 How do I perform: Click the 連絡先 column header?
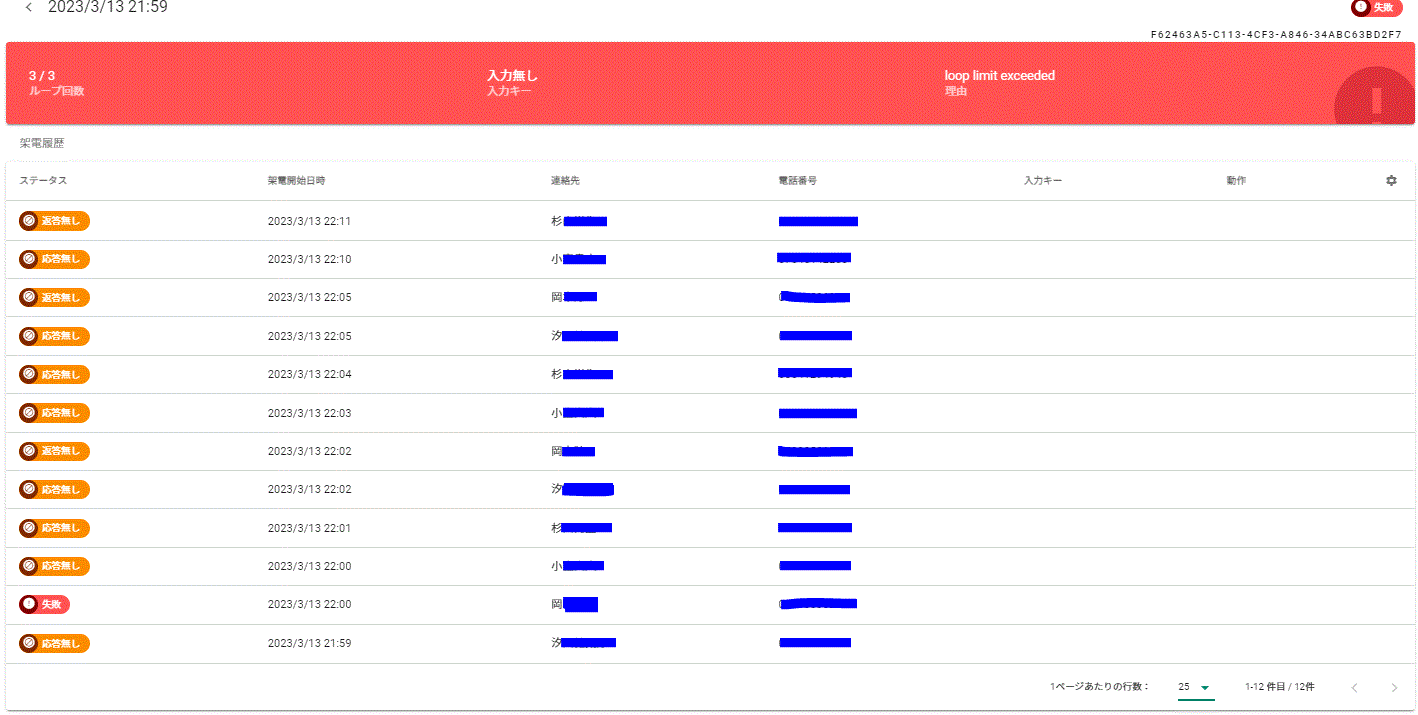pyautogui.click(x=565, y=181)
